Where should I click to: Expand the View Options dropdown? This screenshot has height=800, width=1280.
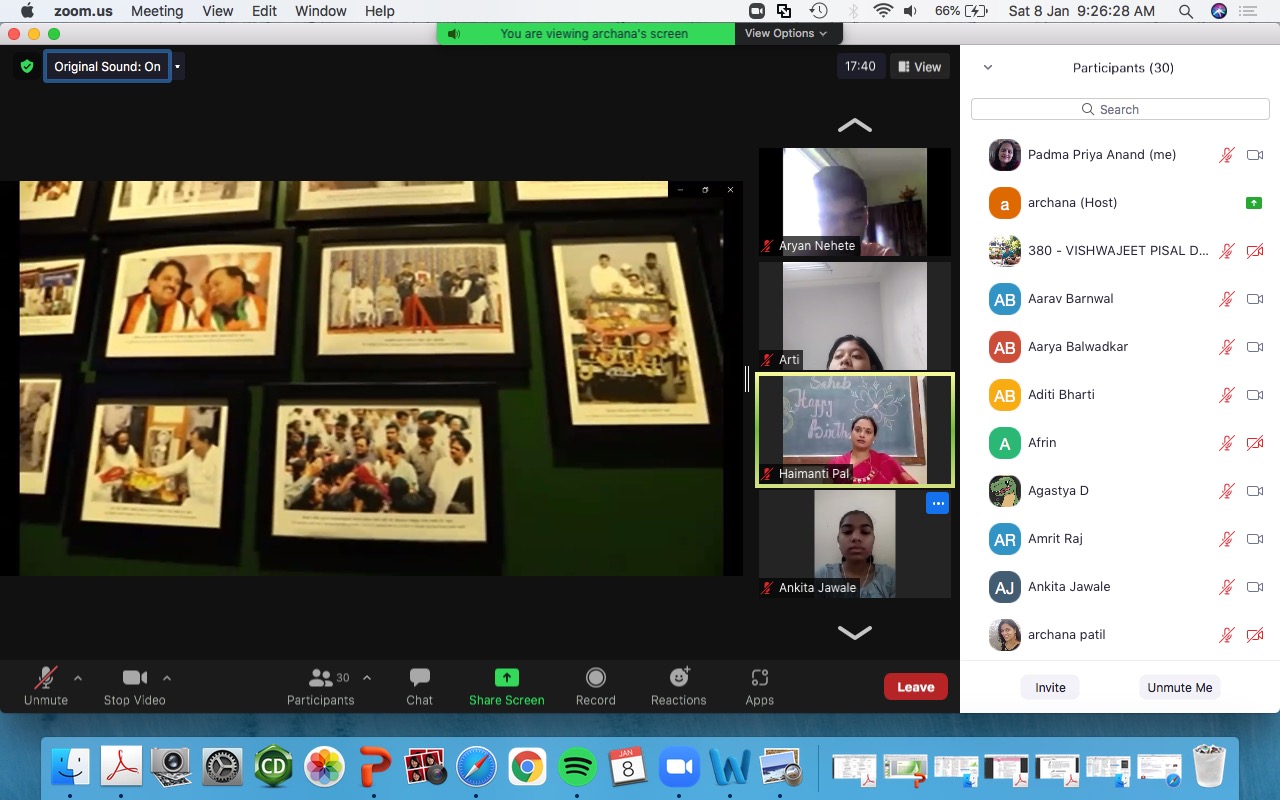(786, 33)
